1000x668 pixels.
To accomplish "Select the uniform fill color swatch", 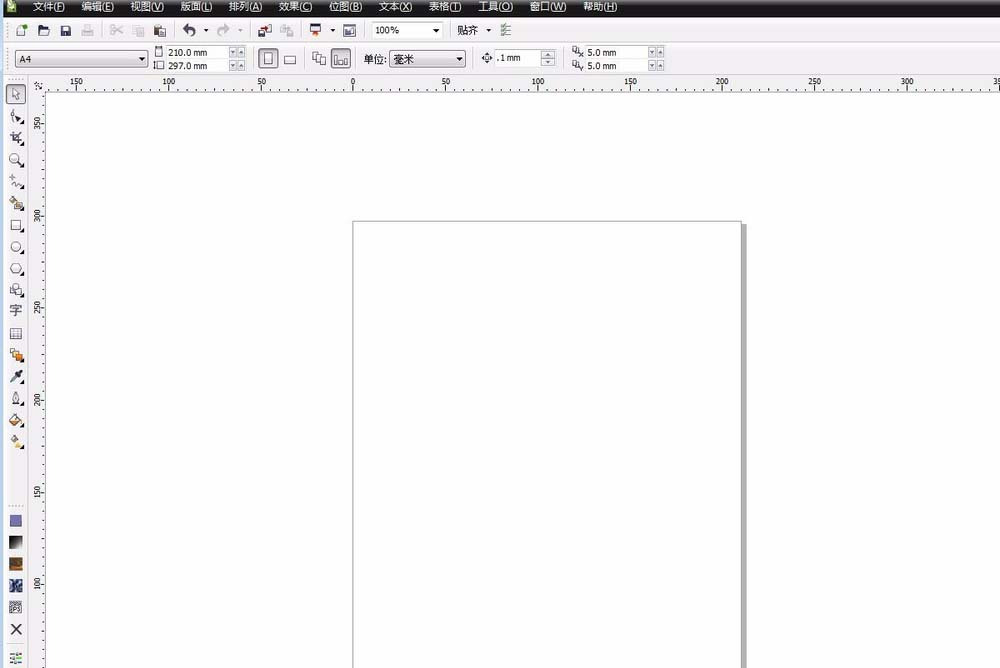I will (x=16, y=521).
